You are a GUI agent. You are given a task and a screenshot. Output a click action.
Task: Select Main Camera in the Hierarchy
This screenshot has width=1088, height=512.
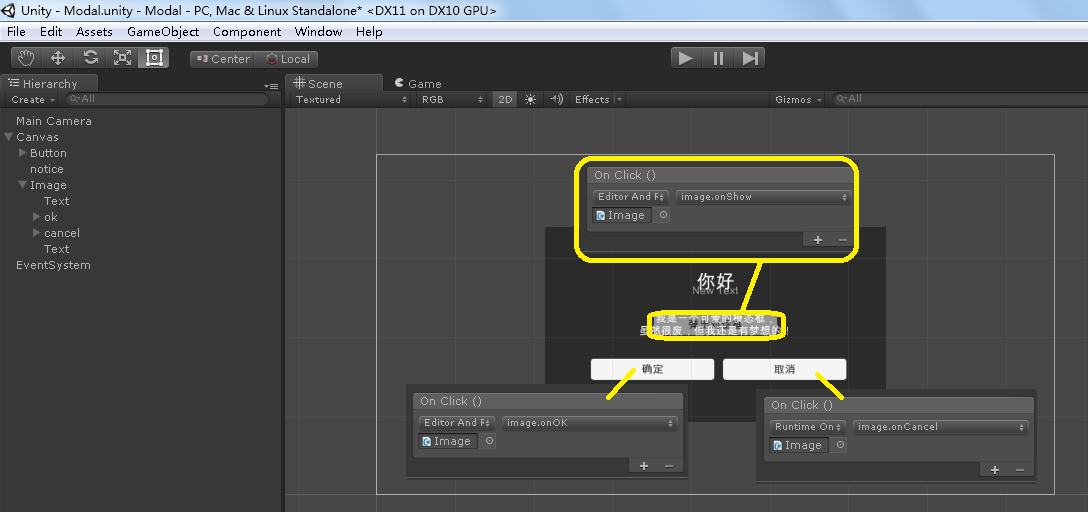click(53, 121)
